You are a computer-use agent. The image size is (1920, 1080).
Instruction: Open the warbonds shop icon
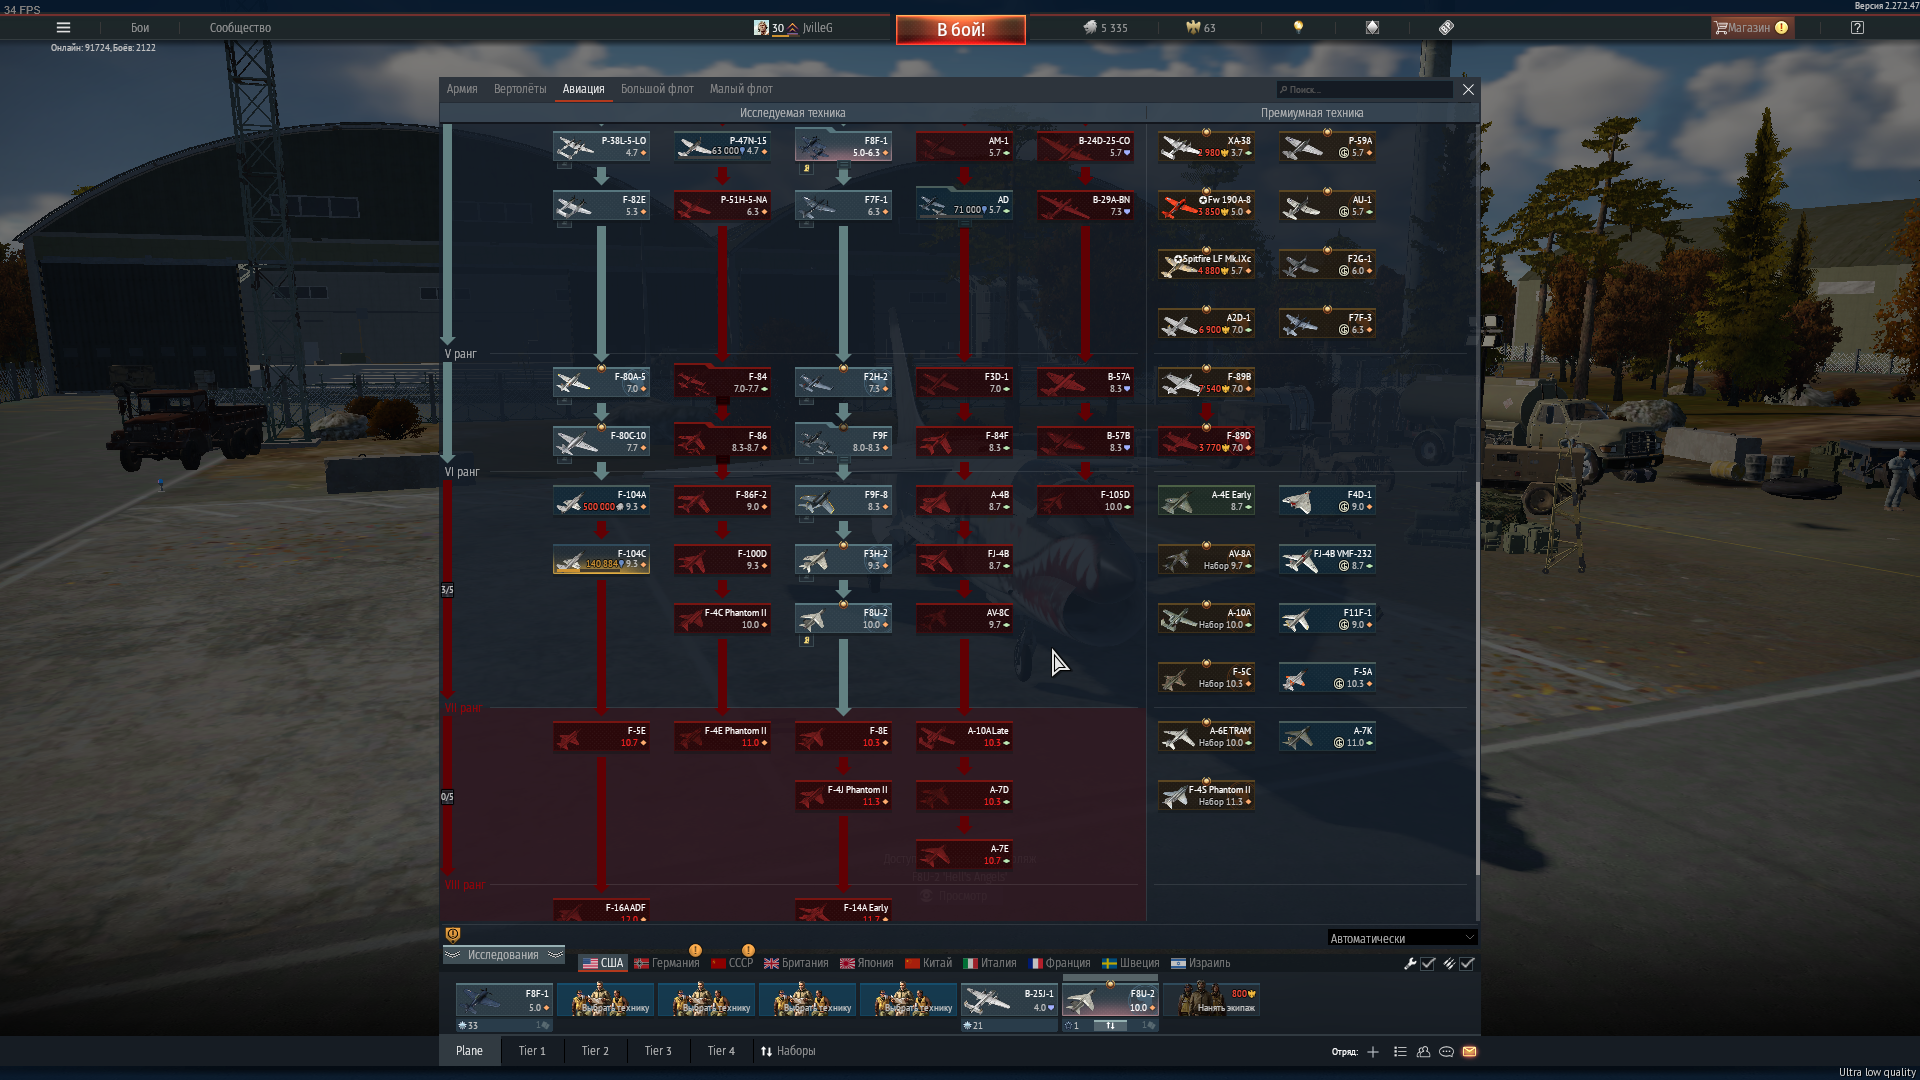(1372, 28)
